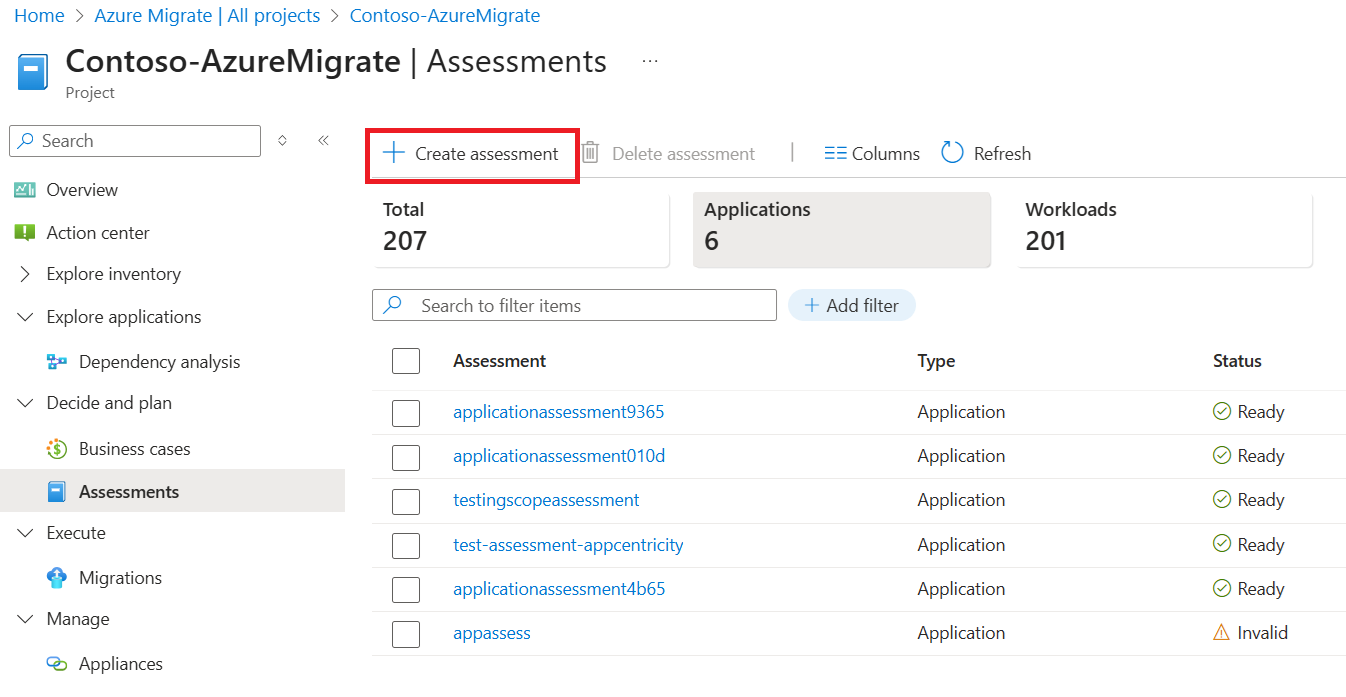Collapse the Explore applications section
The width and height of the screenshot is (1346, 697).
click(25, 317)
